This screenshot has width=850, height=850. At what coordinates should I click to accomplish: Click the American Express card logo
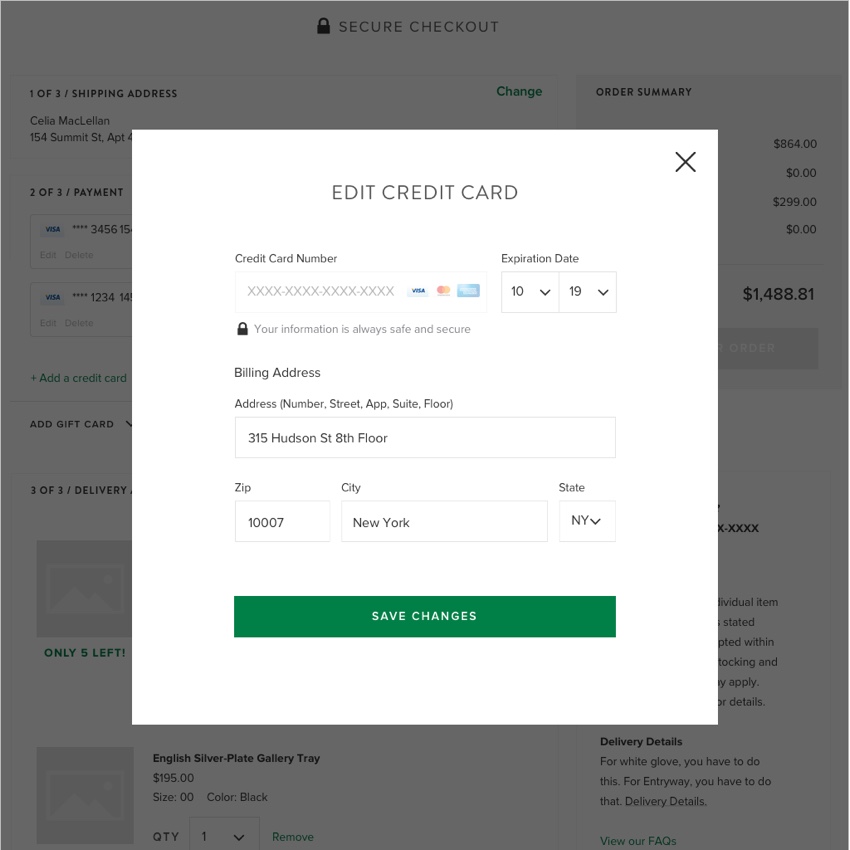click(468, 291)
